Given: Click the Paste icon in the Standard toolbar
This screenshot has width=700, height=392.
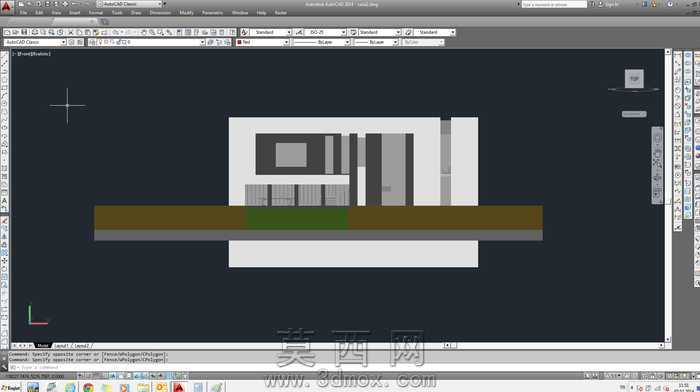Looking at the screenshot, I should tap(88, 32).
